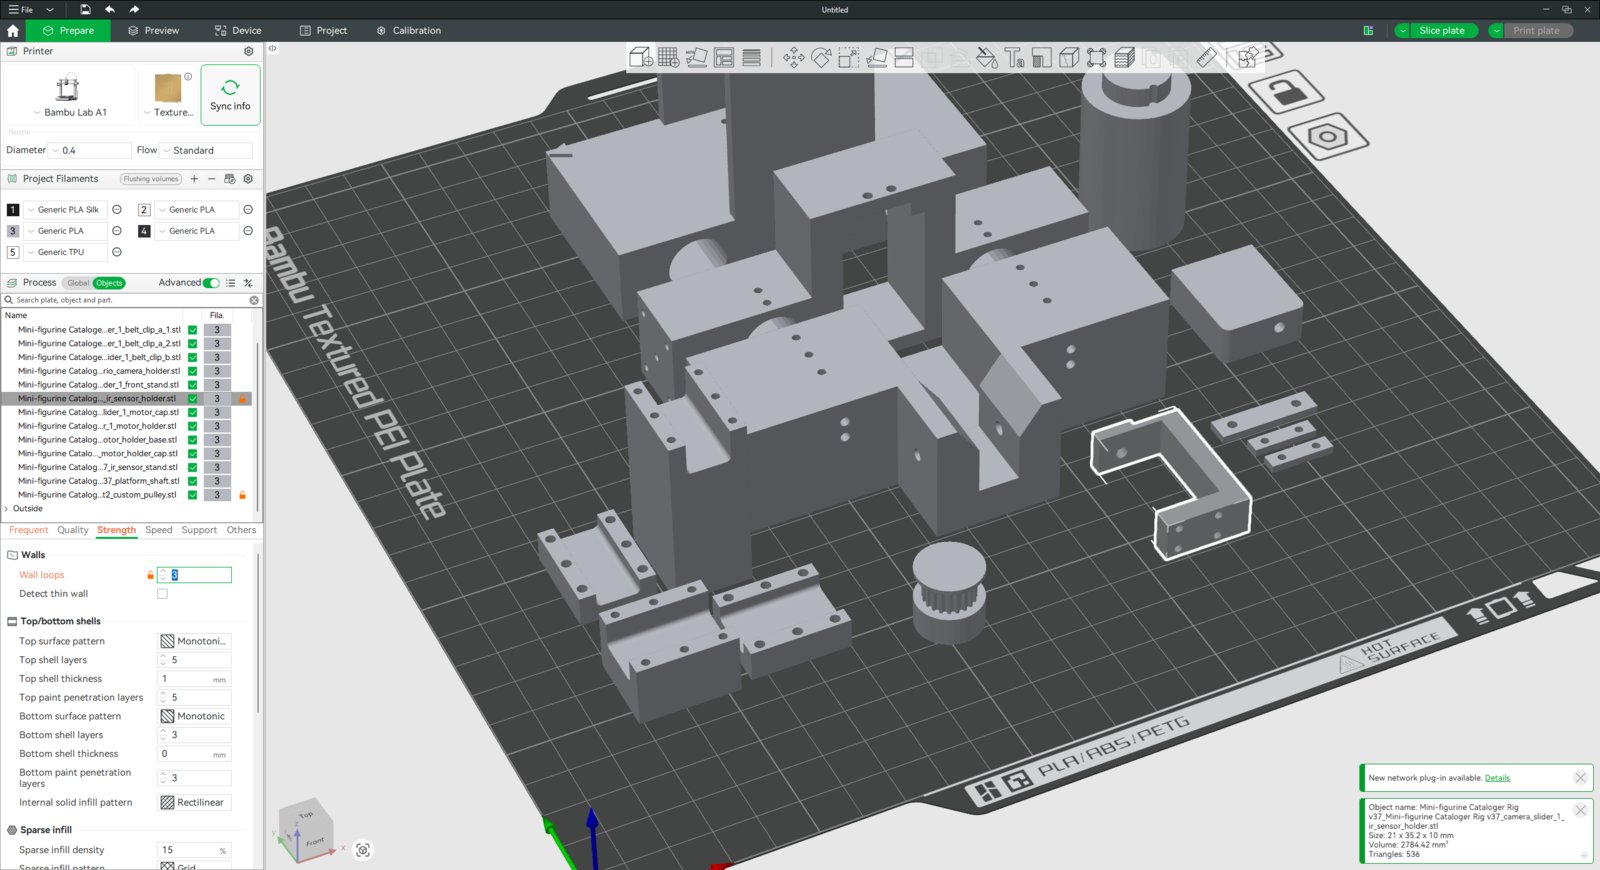This screenshot has width=1600, height=870.
Task: Select the Cut tool
Action: [904, 57]
